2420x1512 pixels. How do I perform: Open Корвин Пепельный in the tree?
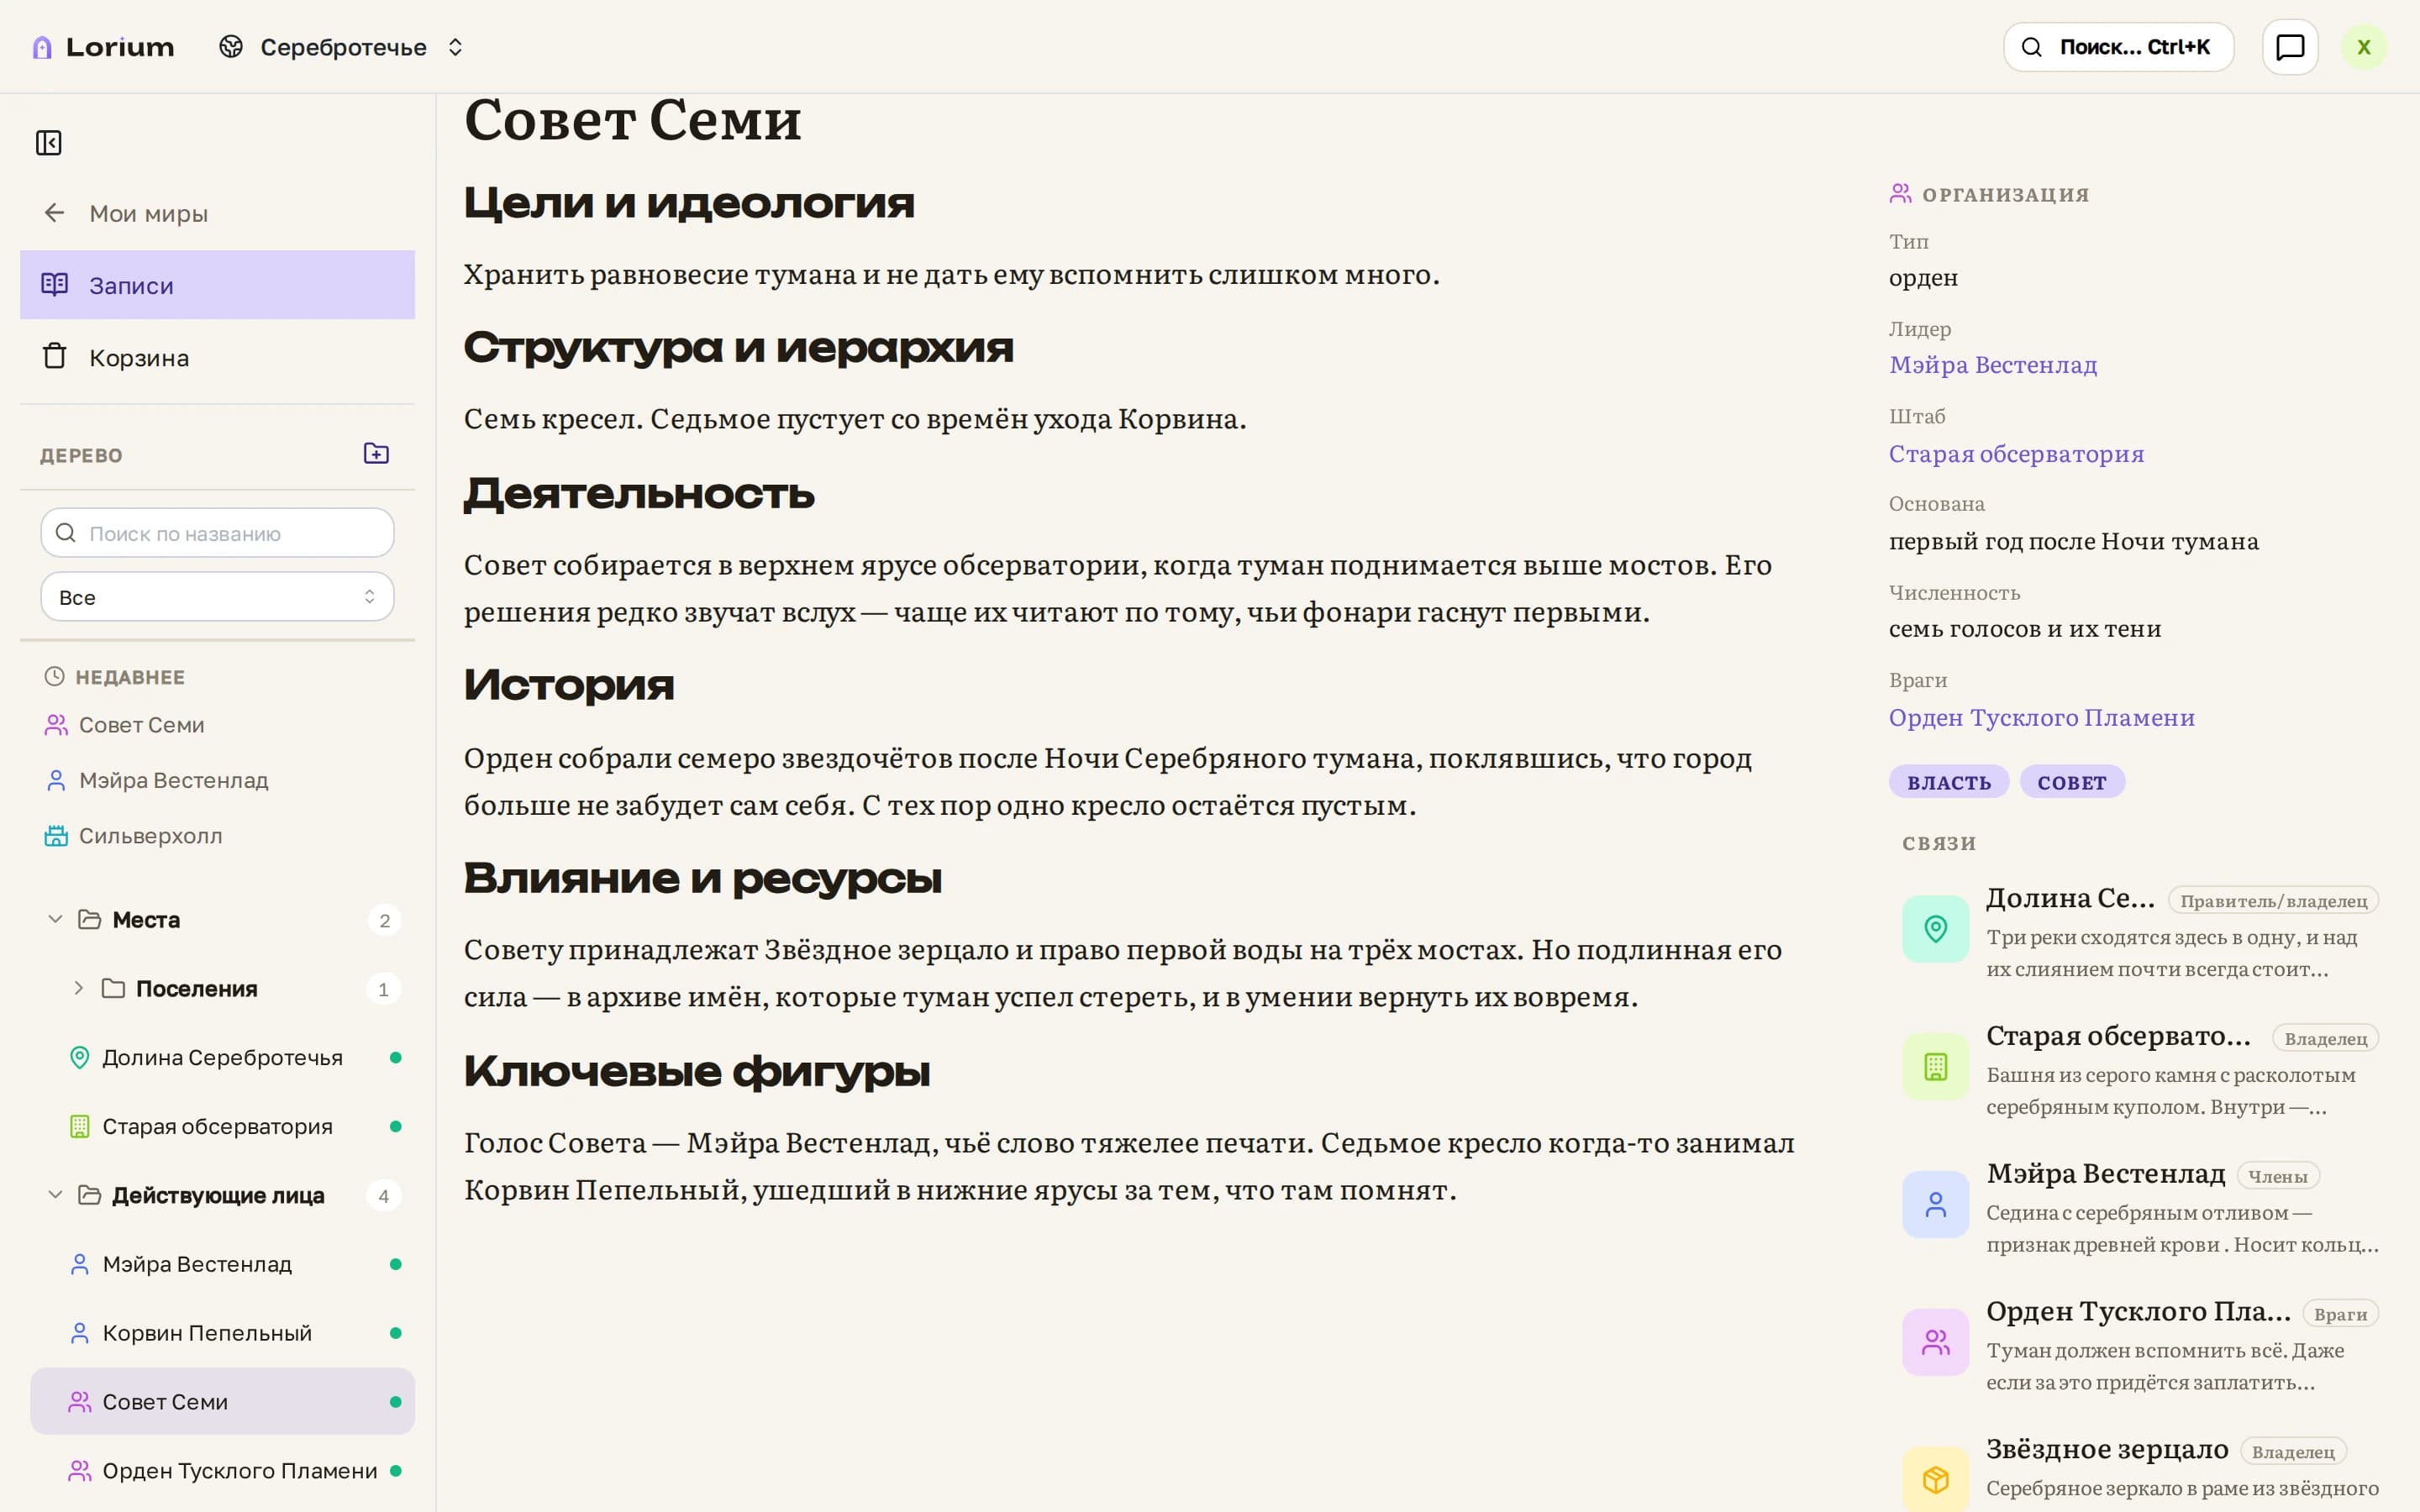(x=222, y=1333)
